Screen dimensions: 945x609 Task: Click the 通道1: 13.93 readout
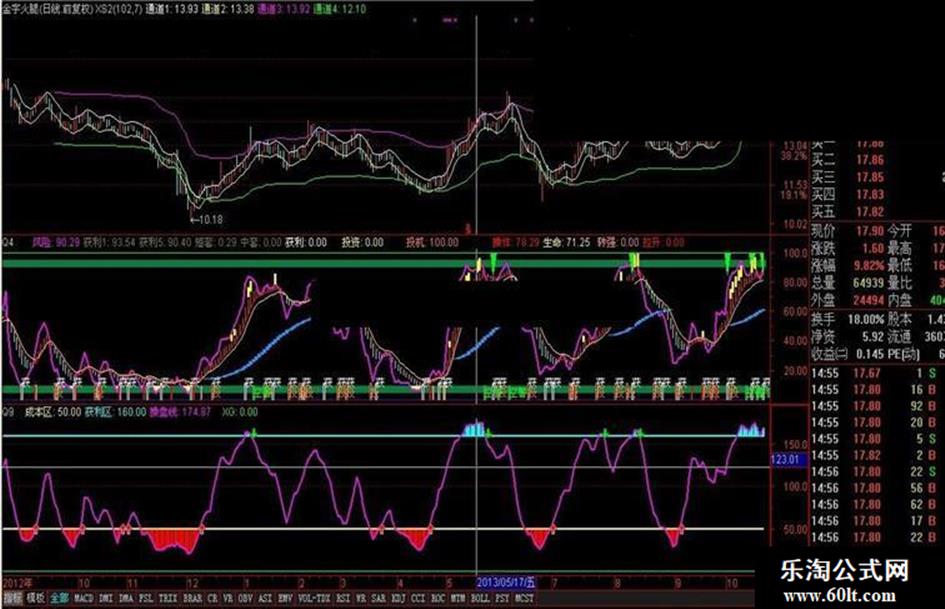point(171,9)
